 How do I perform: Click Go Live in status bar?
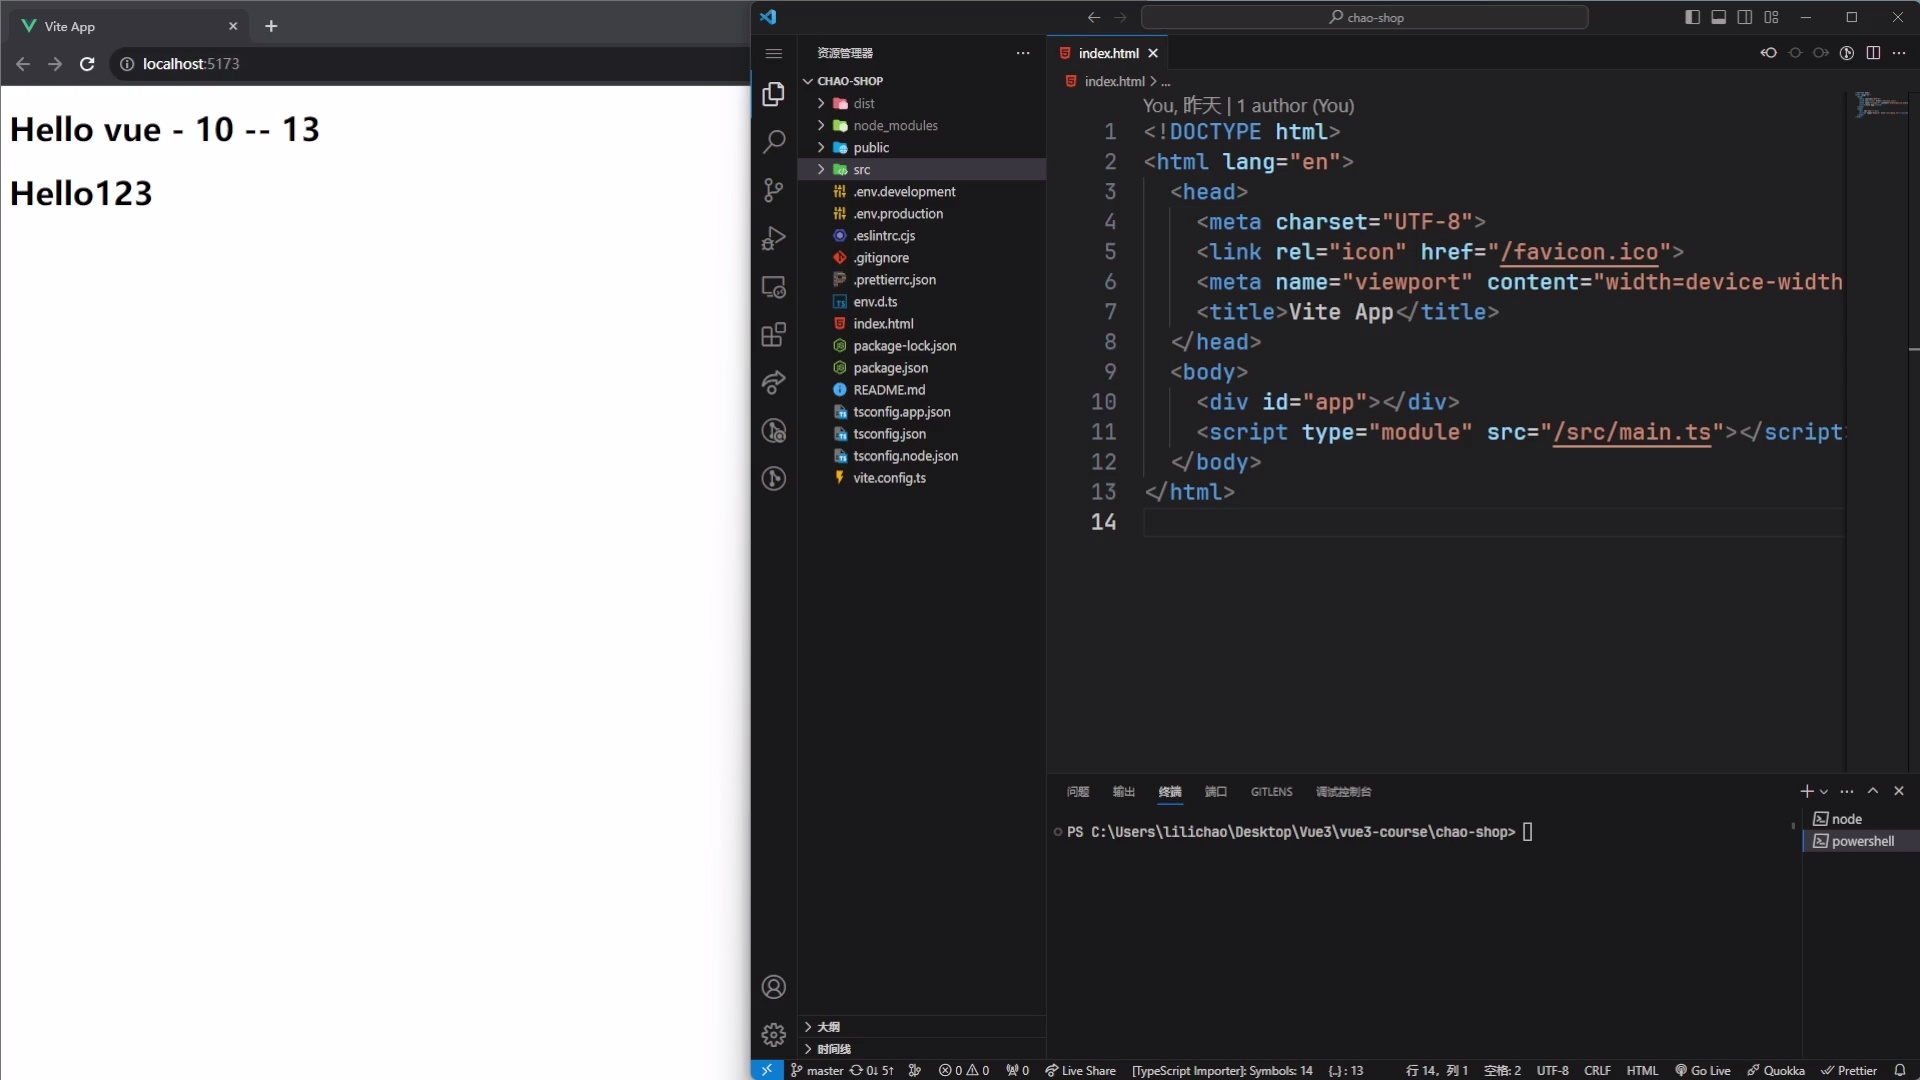(x=1703, y=1070)
